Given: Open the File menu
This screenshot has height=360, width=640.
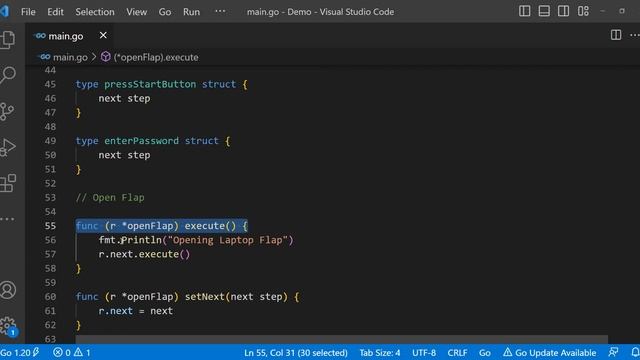Looking at the screenshot, I should (28, 12).
